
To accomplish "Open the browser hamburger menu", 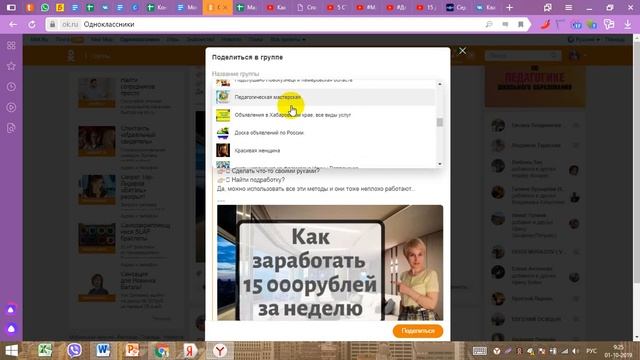I will pos(568,7).
